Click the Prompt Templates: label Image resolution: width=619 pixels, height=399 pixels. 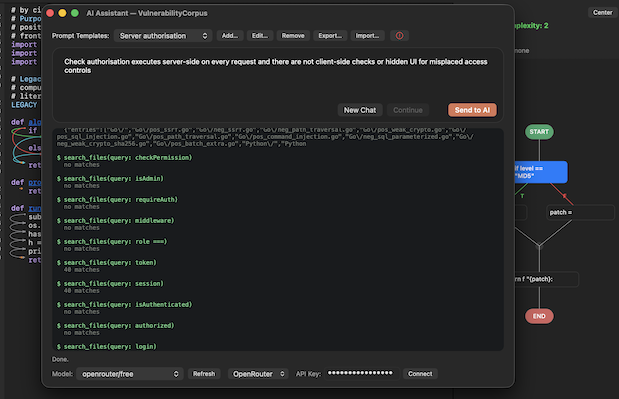[x=81, y=36]
